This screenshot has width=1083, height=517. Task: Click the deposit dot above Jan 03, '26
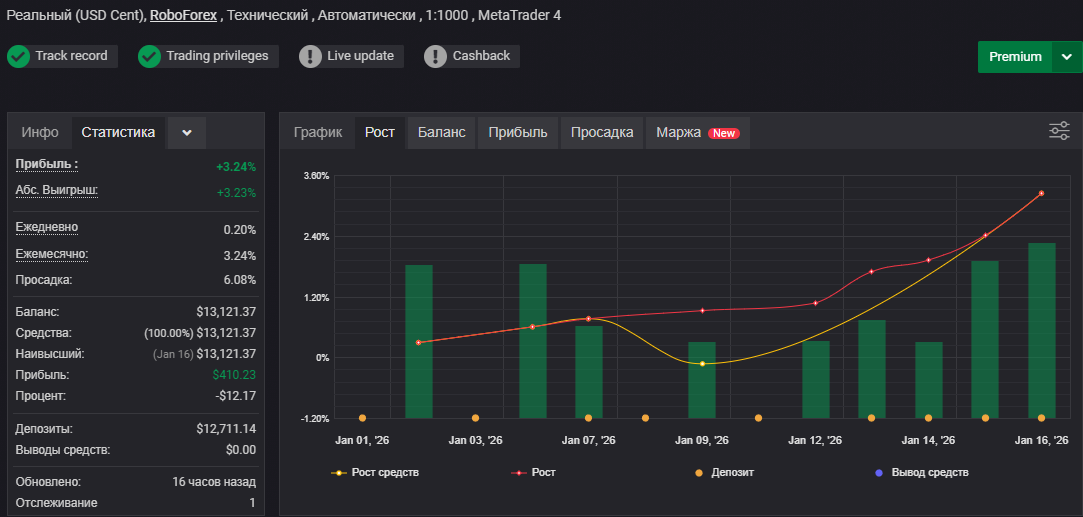(475, 418)
